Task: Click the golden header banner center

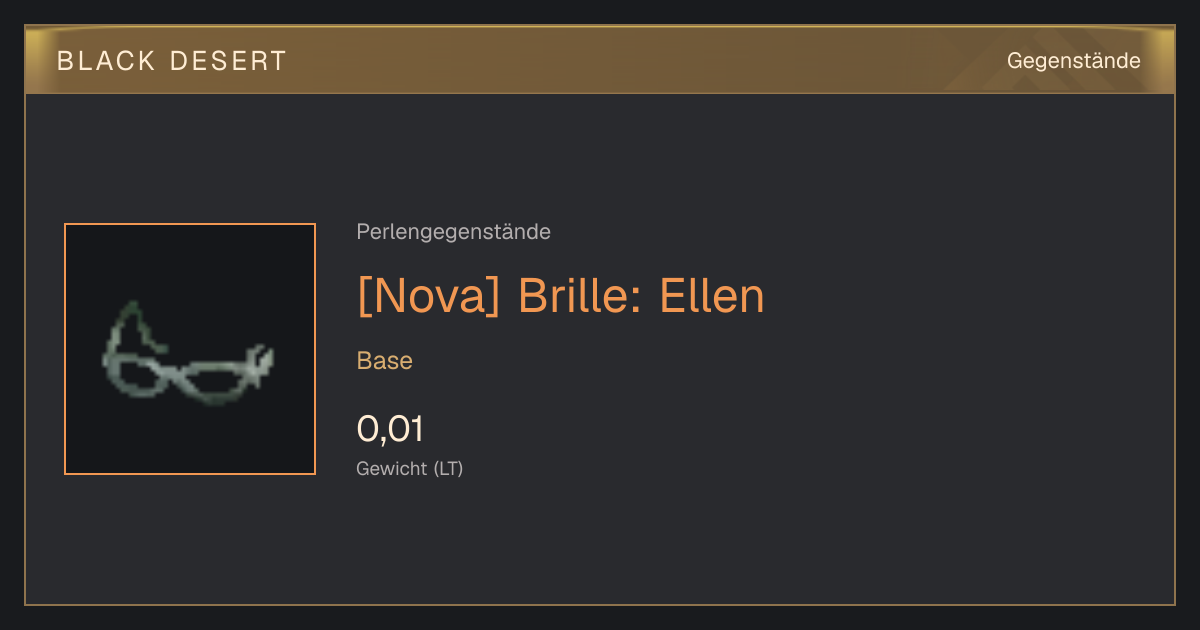Action: pyautogui.click(x=600, y=61)
